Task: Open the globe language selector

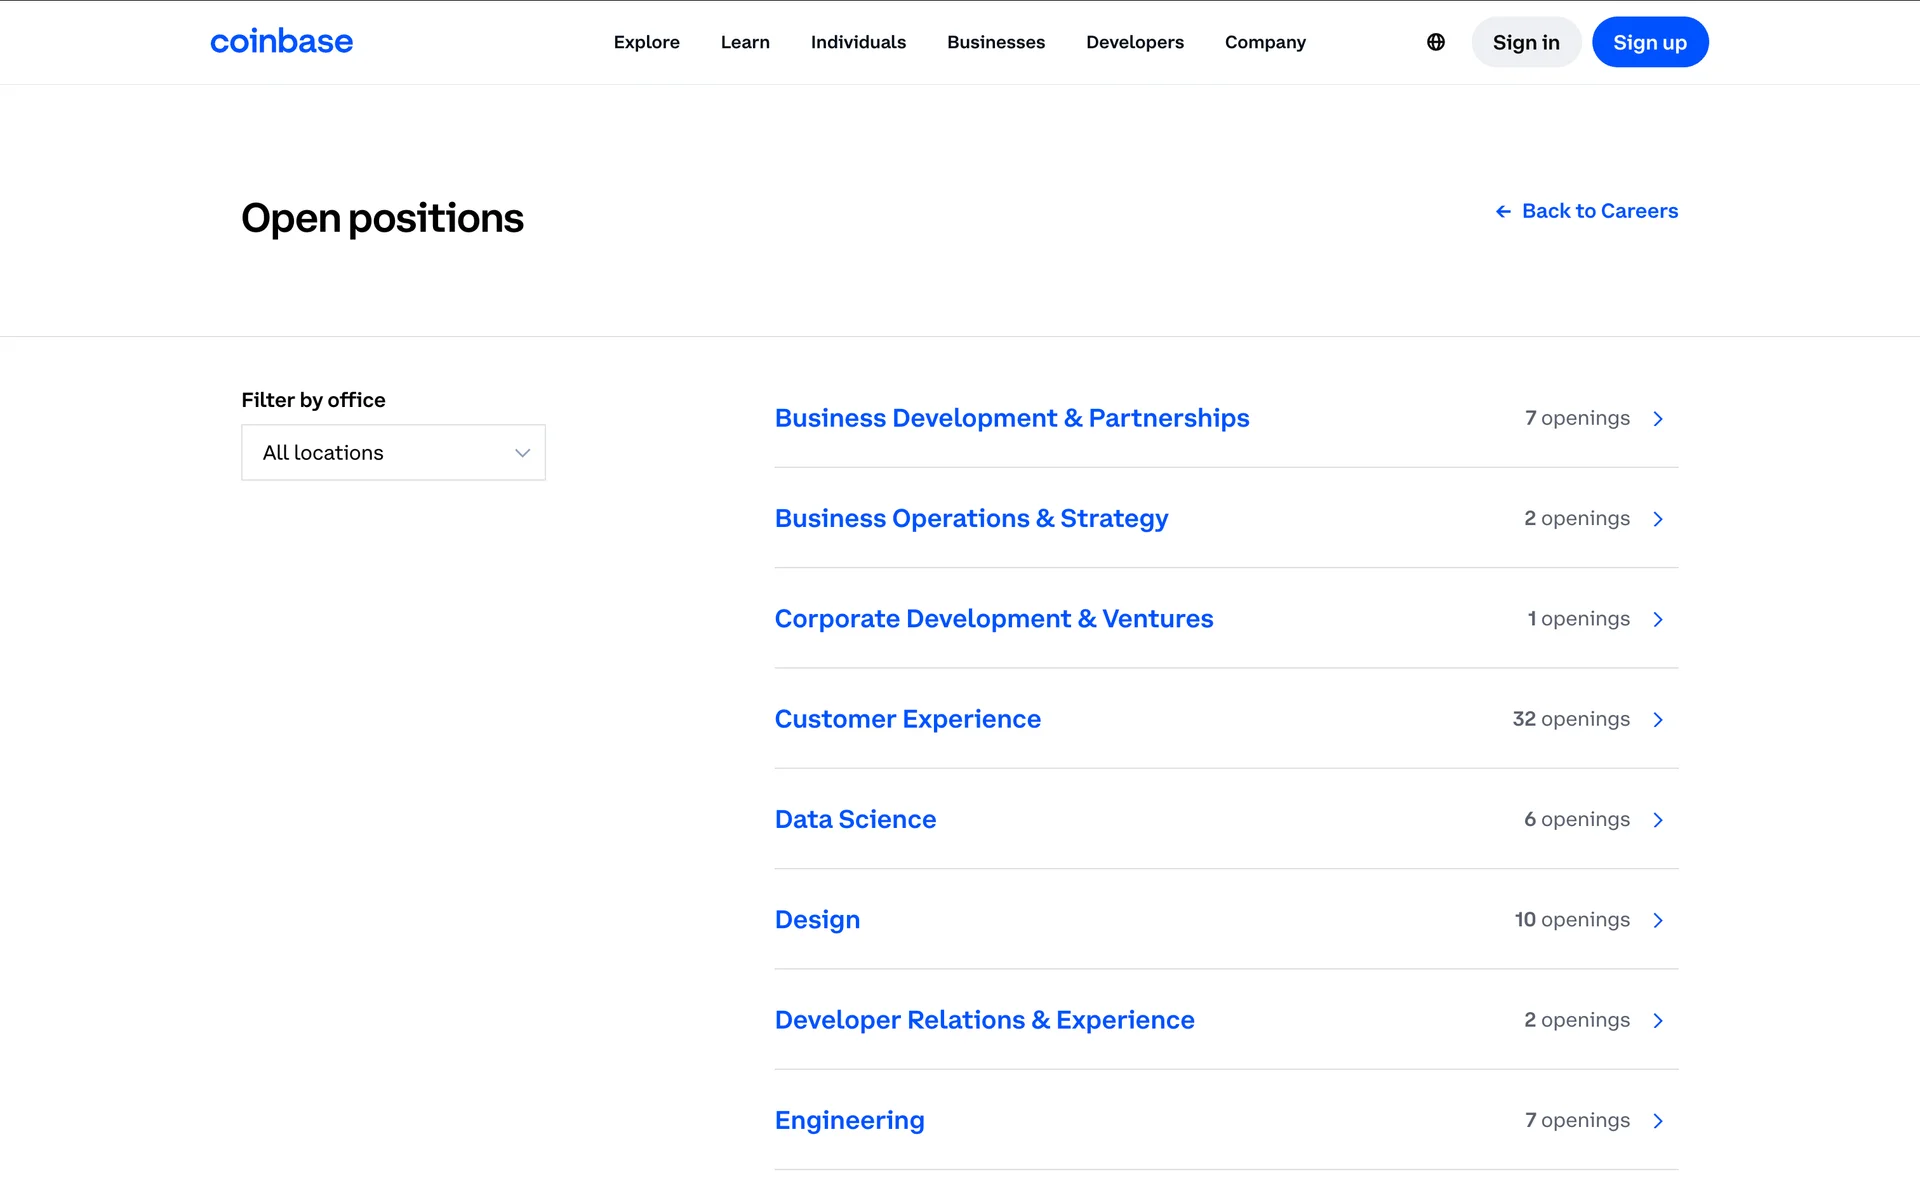Action: (1436, 42)
